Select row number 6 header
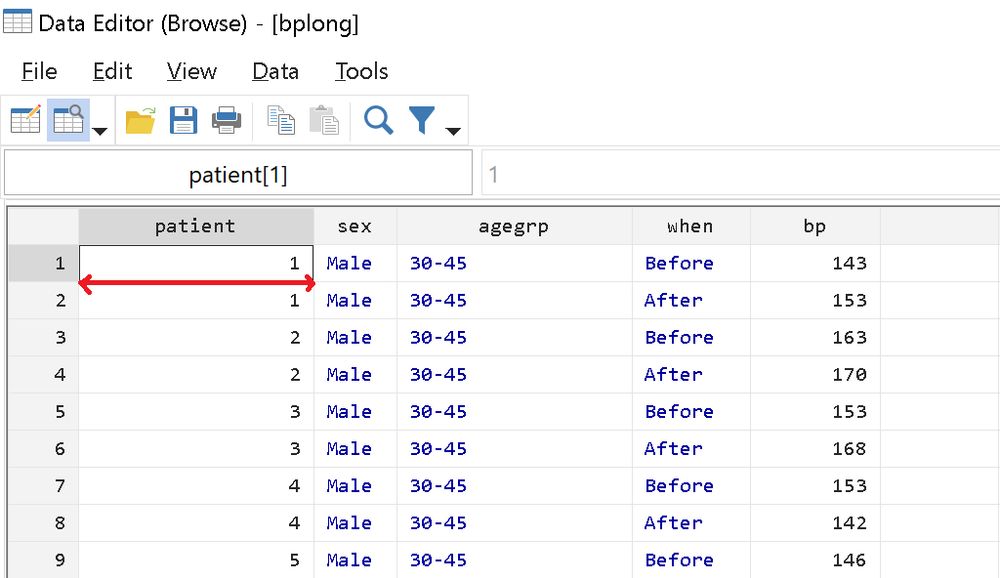The image size is (1000, 578). point(43,448)
